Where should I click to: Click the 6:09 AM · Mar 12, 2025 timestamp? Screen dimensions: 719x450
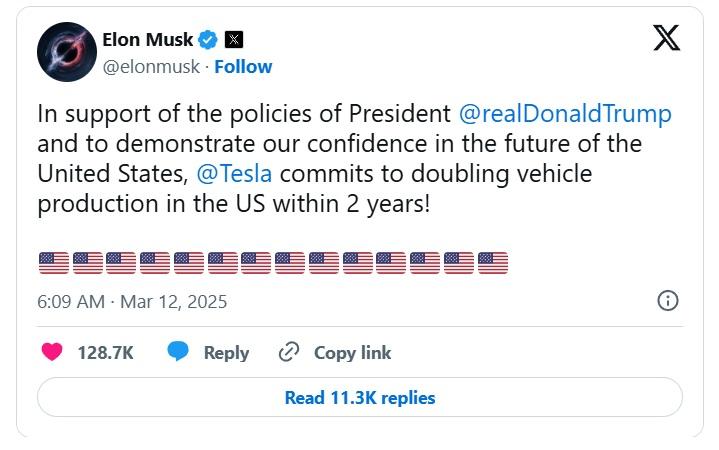pos(132,301)
